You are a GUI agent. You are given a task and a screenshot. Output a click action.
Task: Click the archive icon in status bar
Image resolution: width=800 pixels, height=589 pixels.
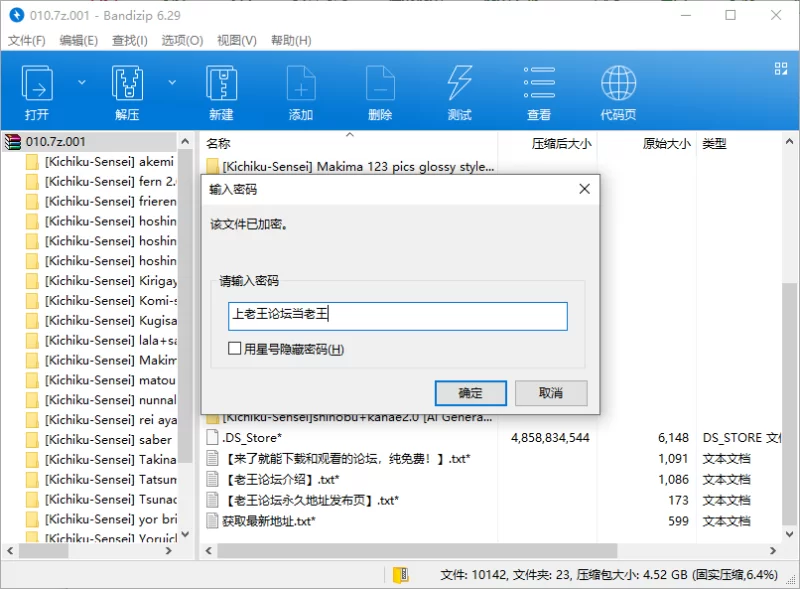click(x=401, y=575)
